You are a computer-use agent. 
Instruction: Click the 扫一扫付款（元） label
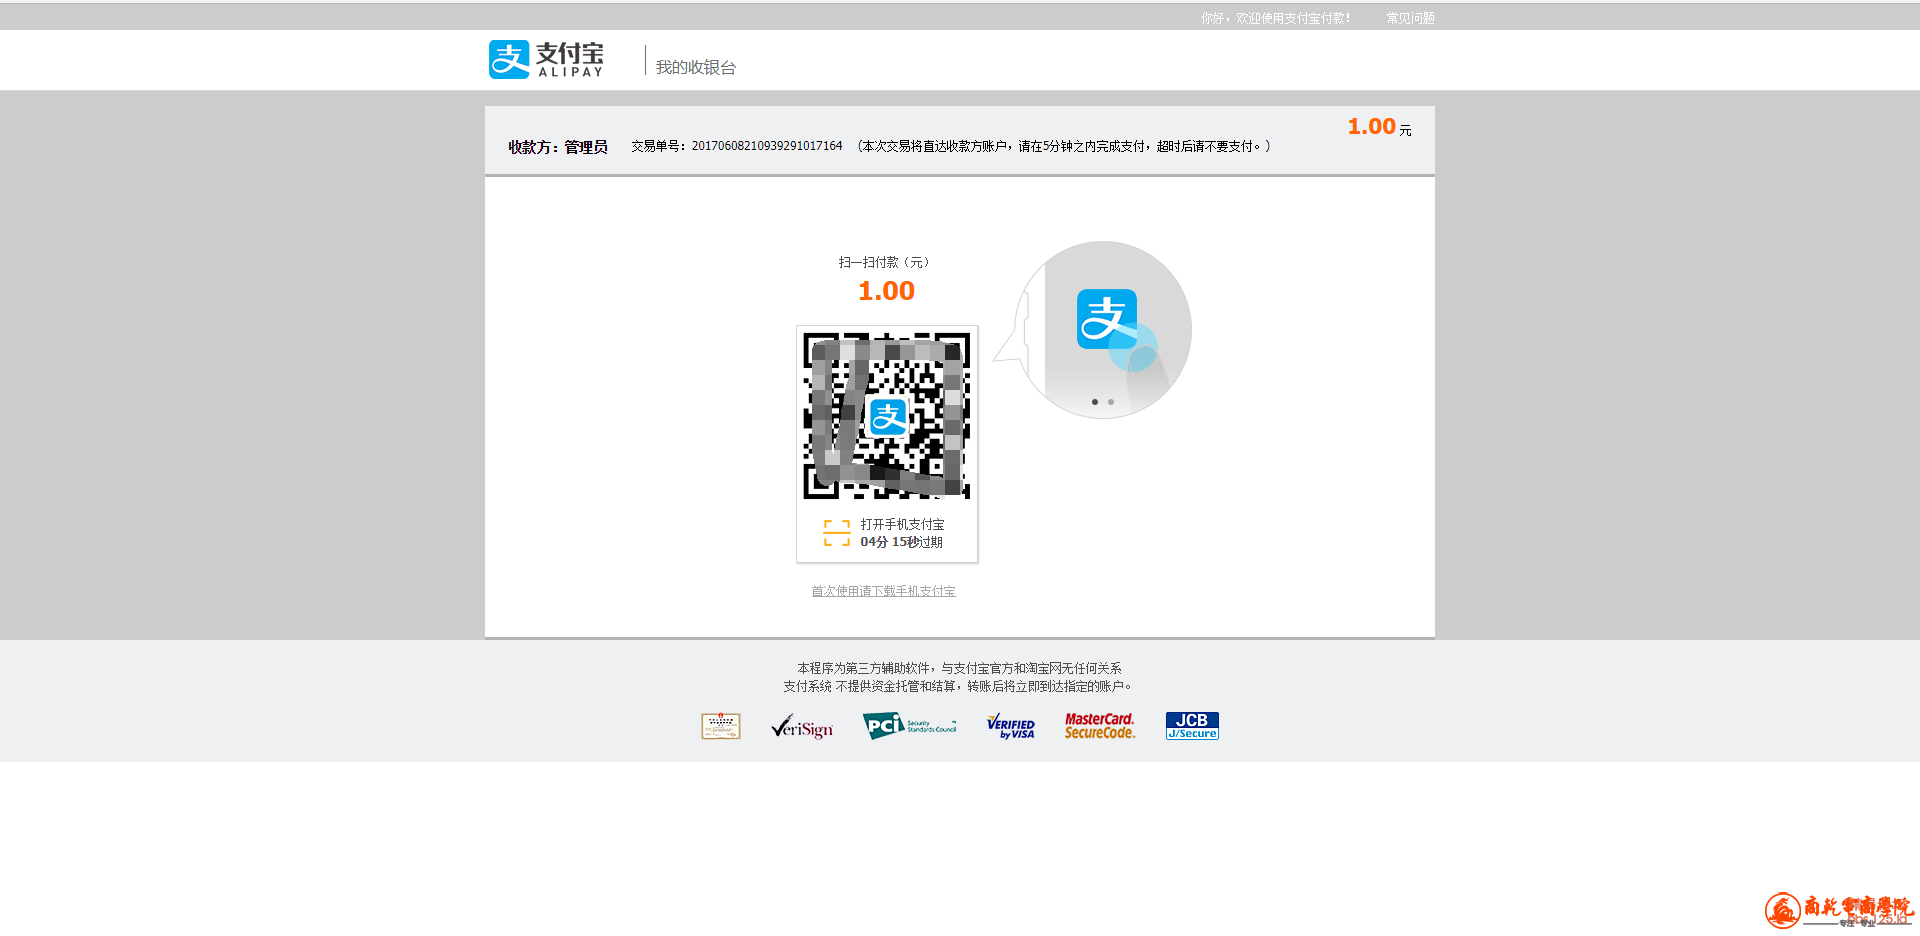[884, 262]
